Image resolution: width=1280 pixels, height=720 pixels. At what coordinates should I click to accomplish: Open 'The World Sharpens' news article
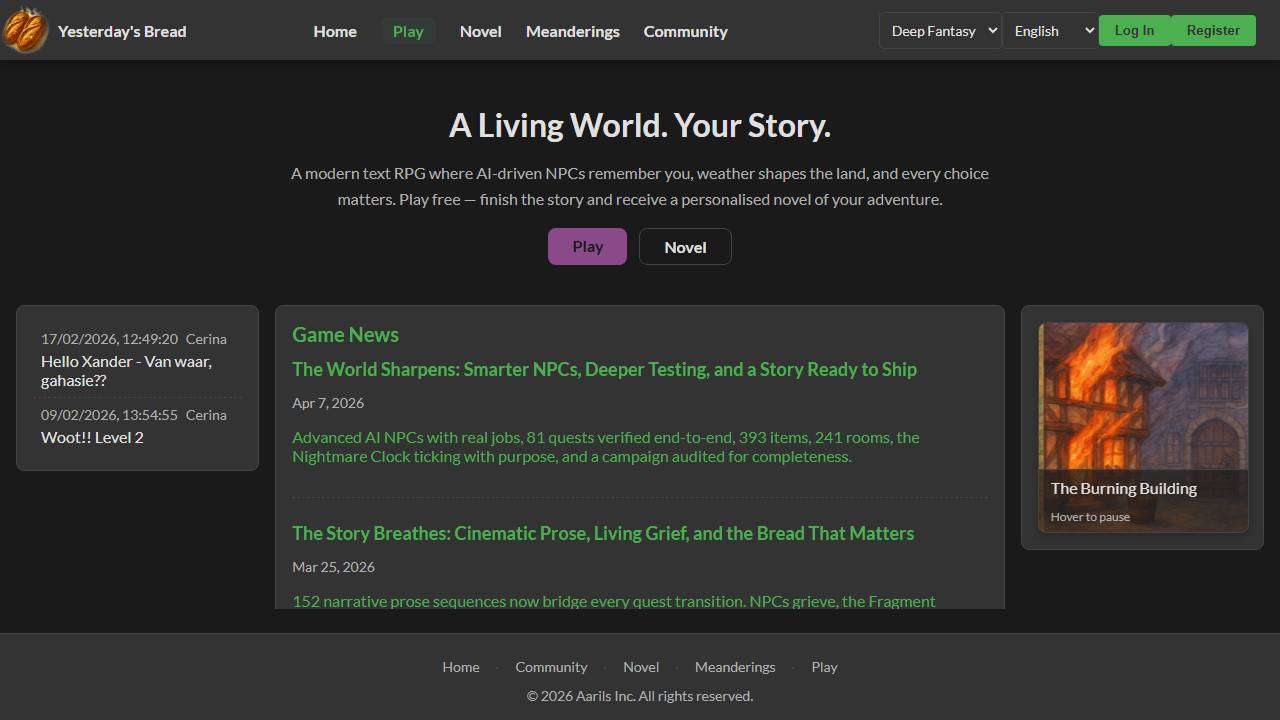604,369
